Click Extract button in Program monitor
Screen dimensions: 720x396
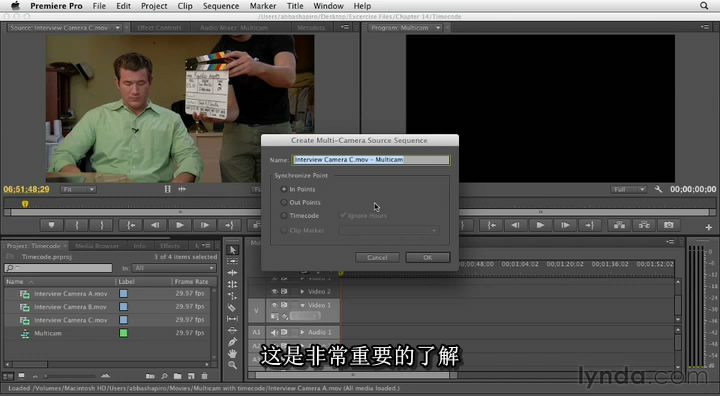click(x=644, y=225)
